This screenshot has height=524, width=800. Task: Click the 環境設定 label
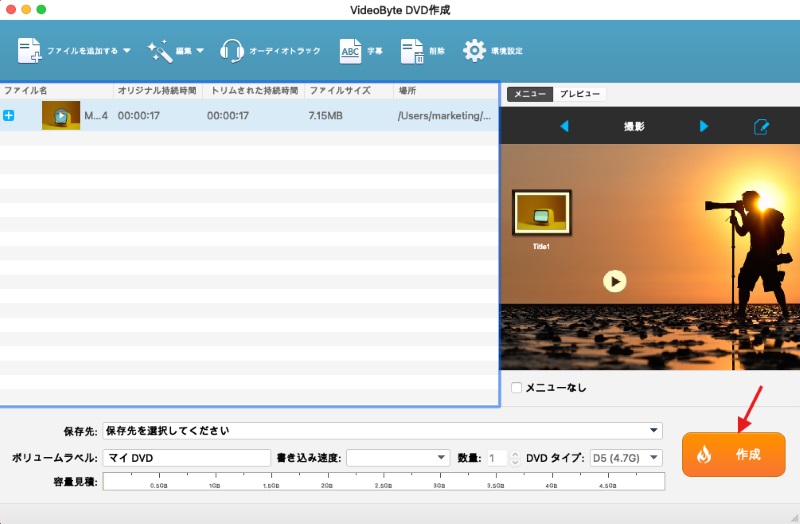click(507, 51)
